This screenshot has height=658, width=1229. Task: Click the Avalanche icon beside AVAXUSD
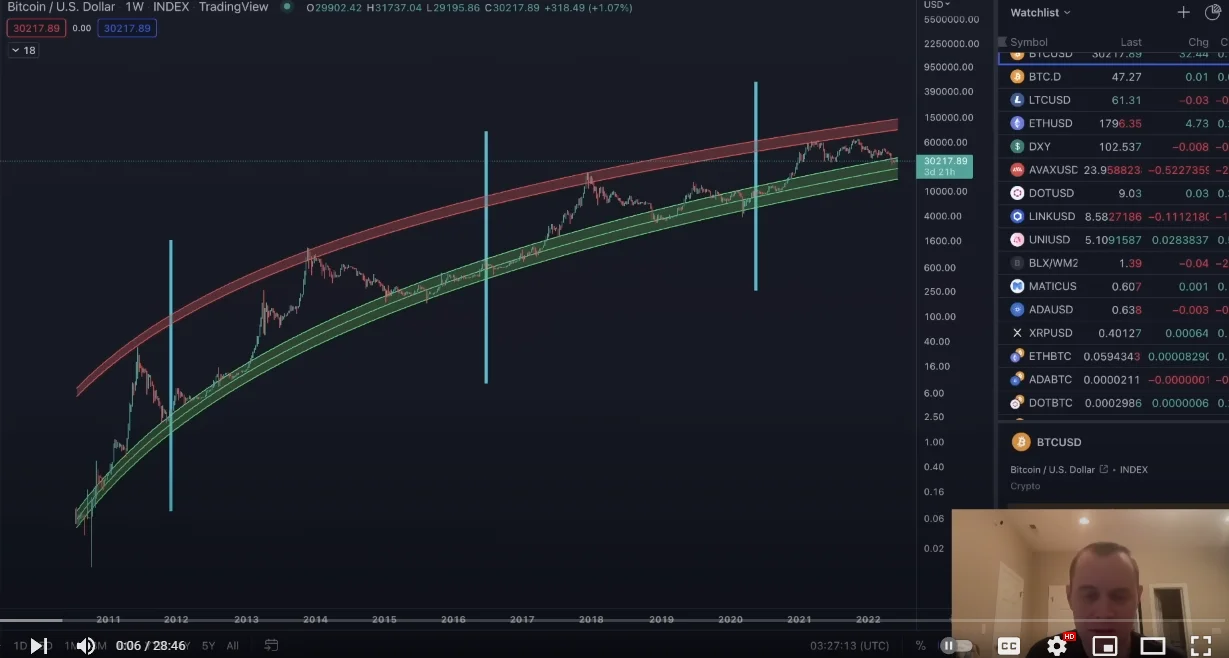(1018, 170)
